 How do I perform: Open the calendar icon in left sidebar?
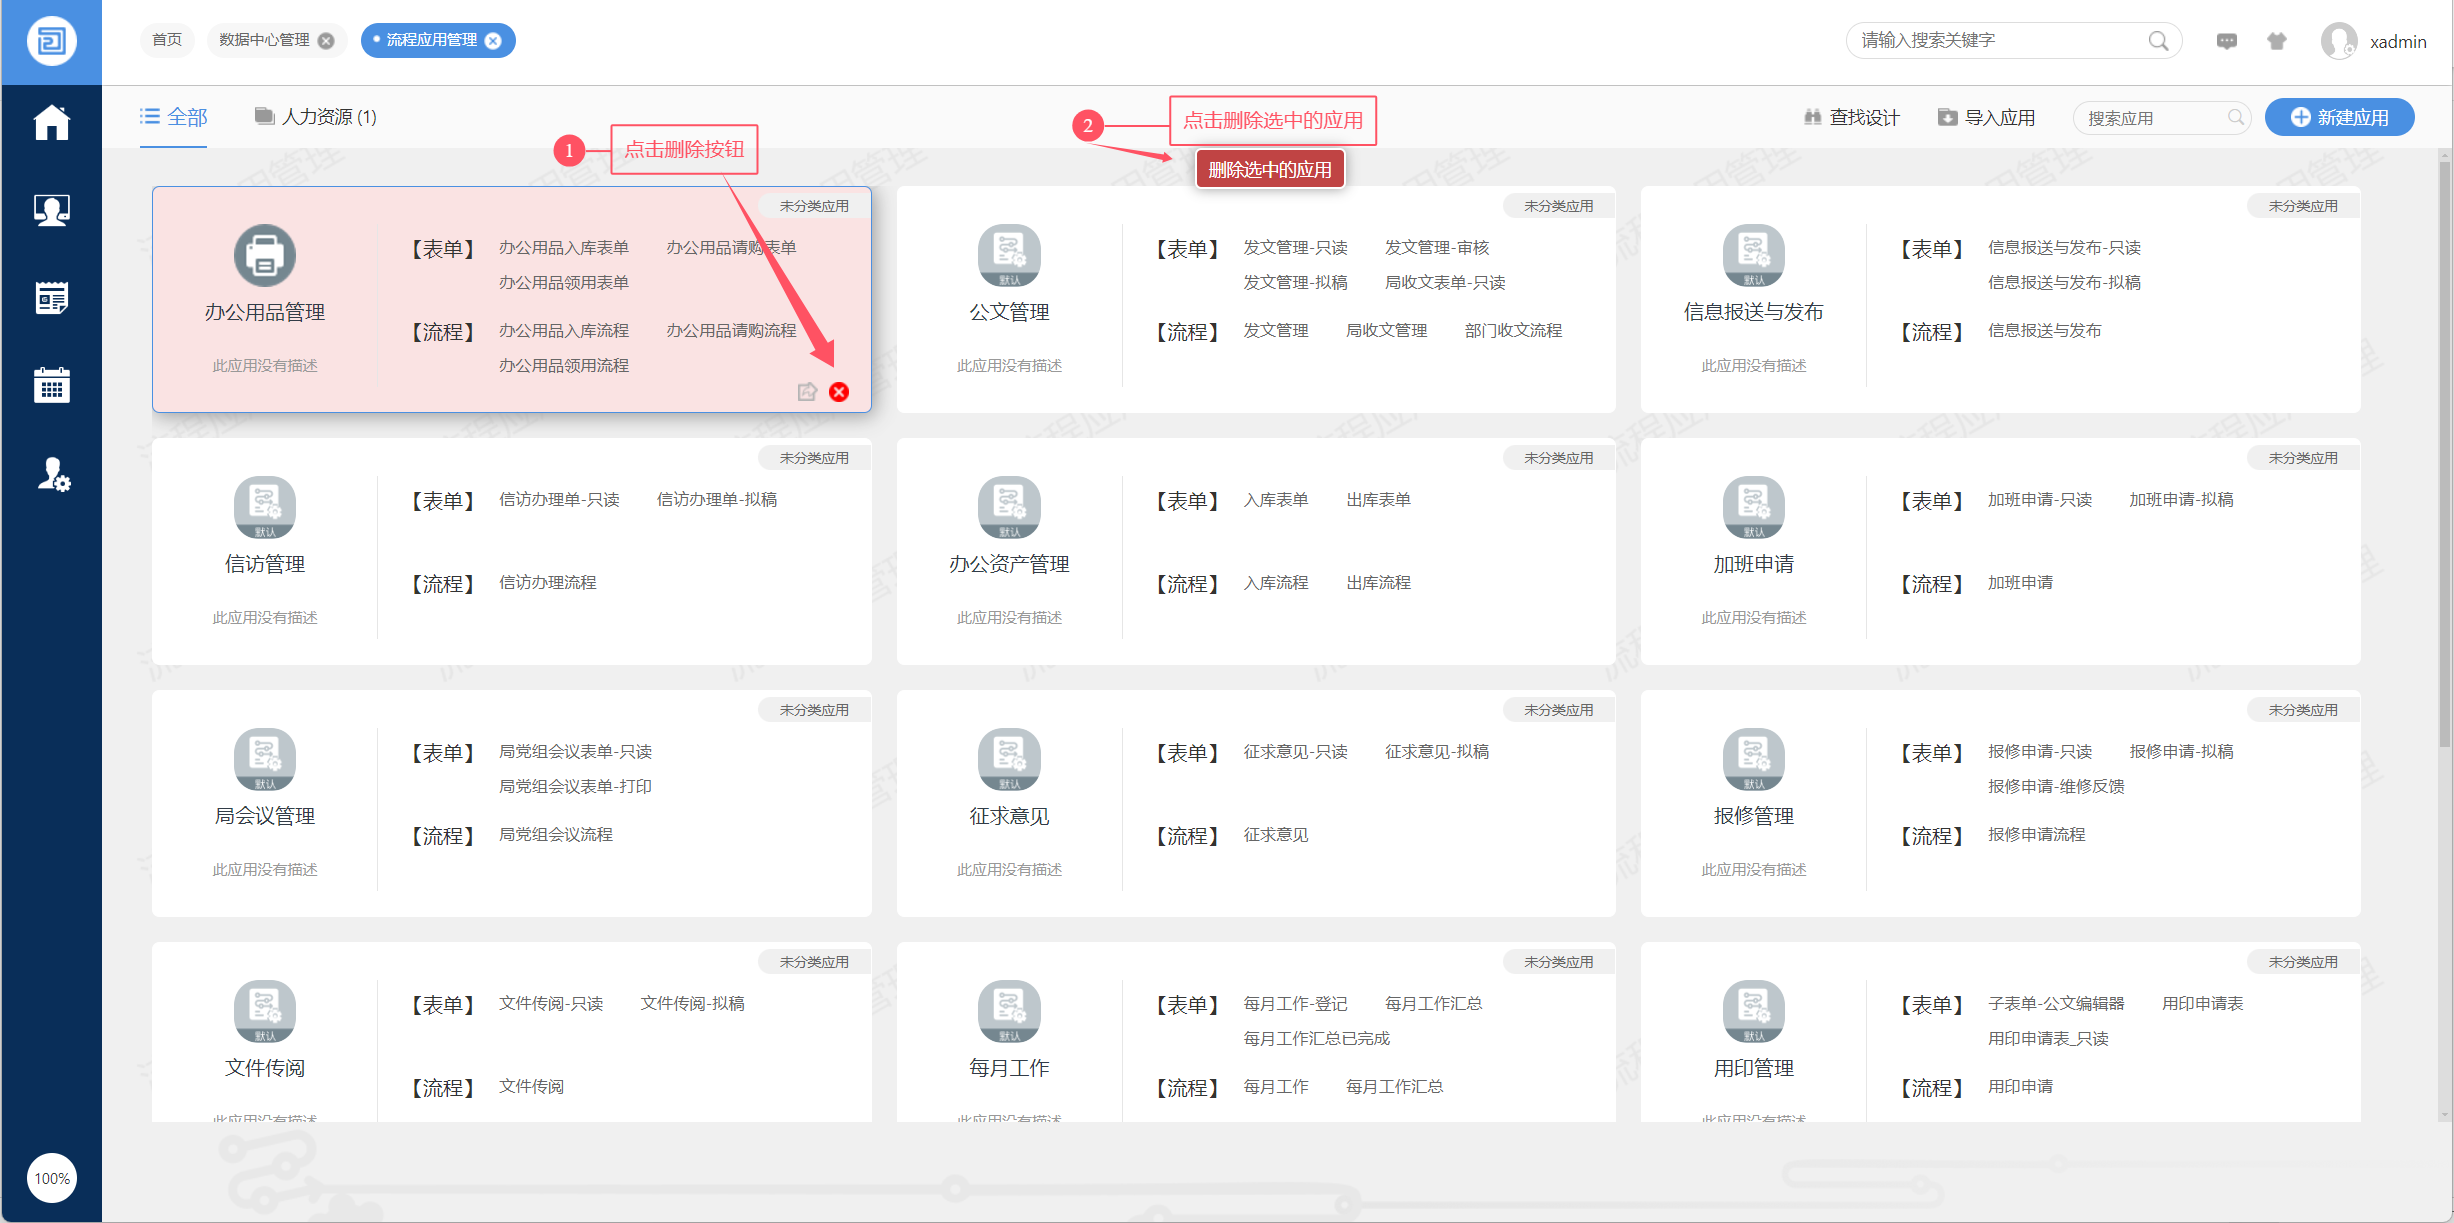point(51,385)
